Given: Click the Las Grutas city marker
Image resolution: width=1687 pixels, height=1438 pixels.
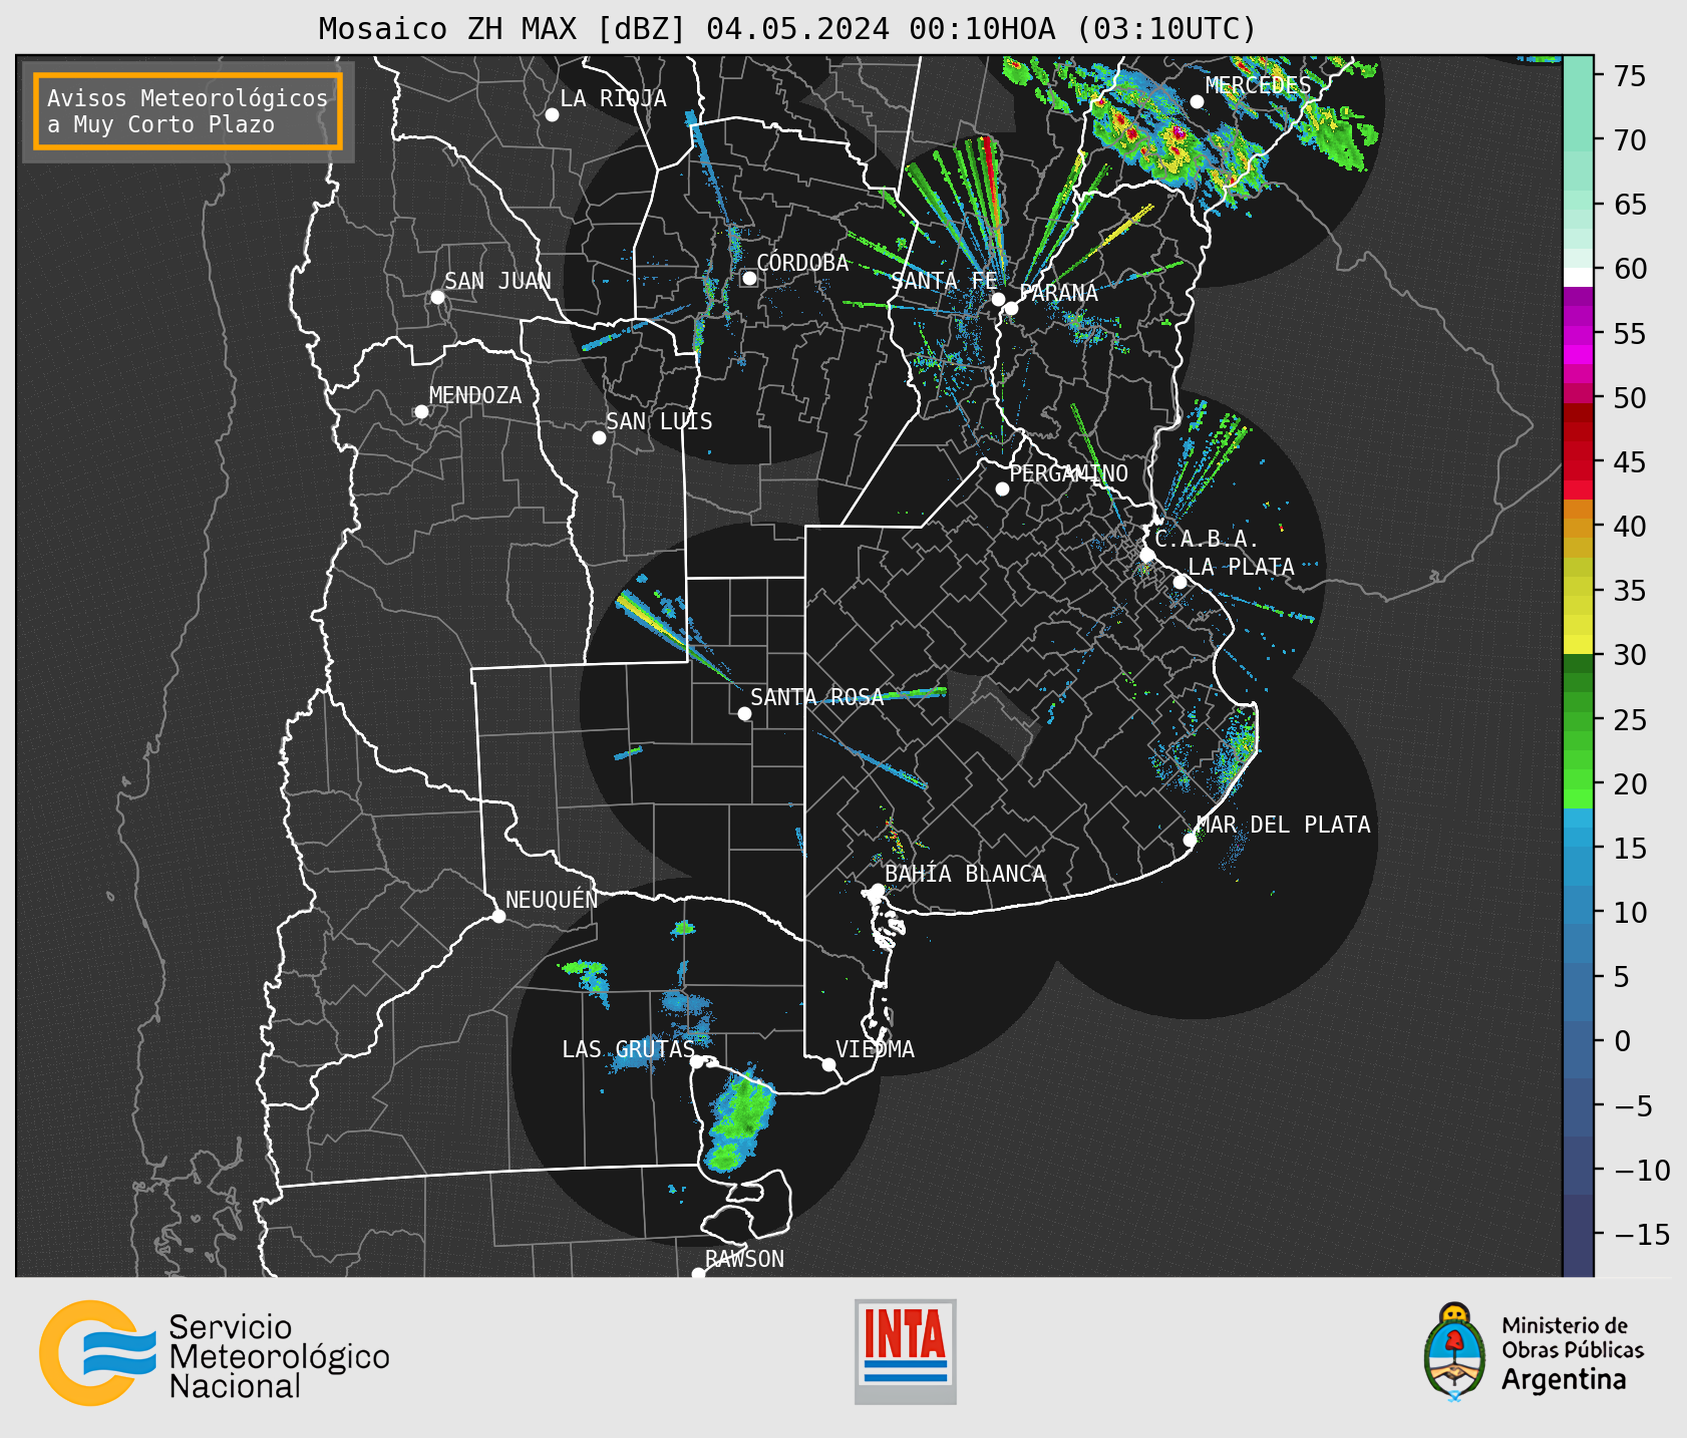Looking at the screenshot, I should click(x=697, y=1062).
